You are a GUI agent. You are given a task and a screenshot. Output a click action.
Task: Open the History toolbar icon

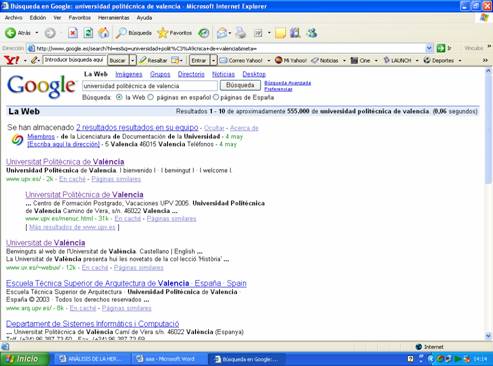tap(204, 33)
